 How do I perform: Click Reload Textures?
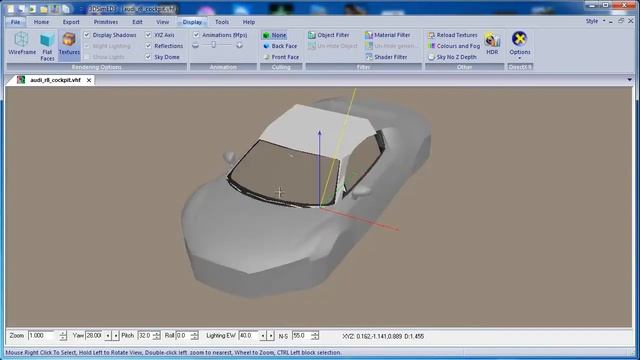(x=452, y=35)
